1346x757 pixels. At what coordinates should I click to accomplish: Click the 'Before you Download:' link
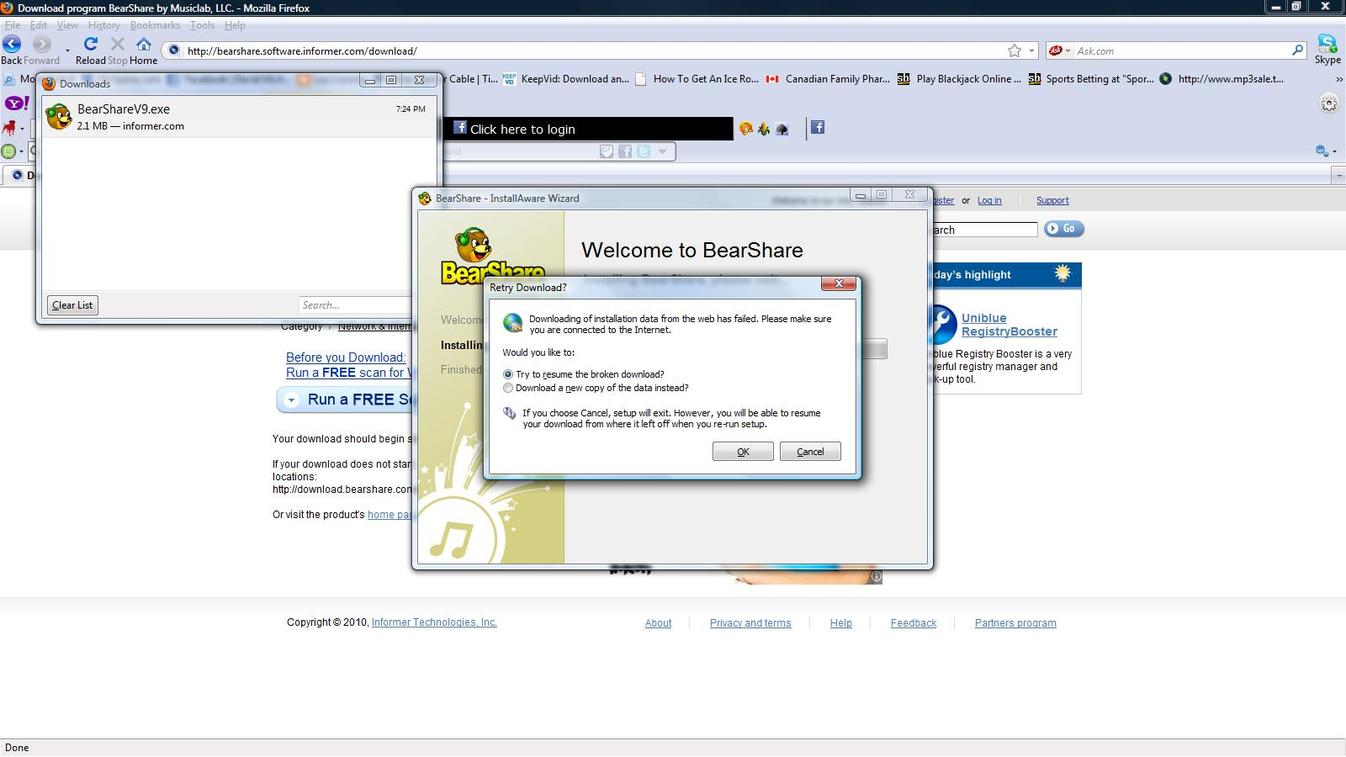[x=346, y=357]
